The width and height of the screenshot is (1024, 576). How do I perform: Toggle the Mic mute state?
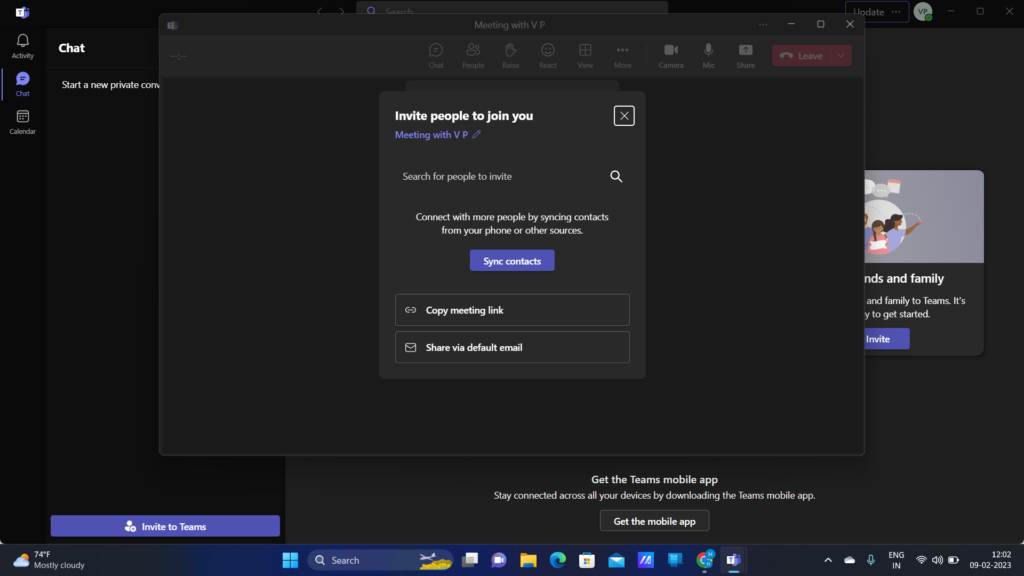tap(709, 56)
